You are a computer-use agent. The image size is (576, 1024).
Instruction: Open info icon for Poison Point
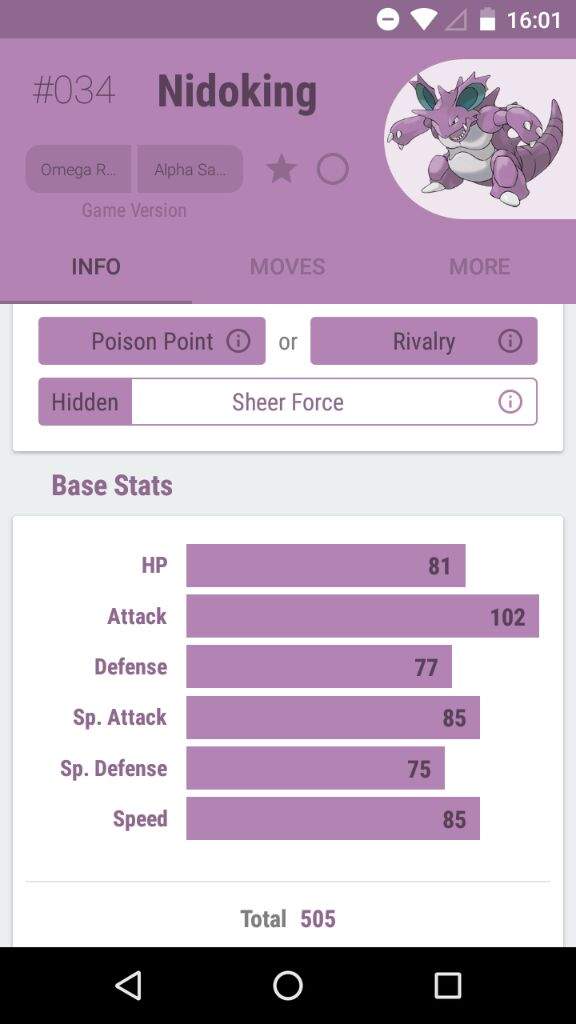tap(238, 340)
